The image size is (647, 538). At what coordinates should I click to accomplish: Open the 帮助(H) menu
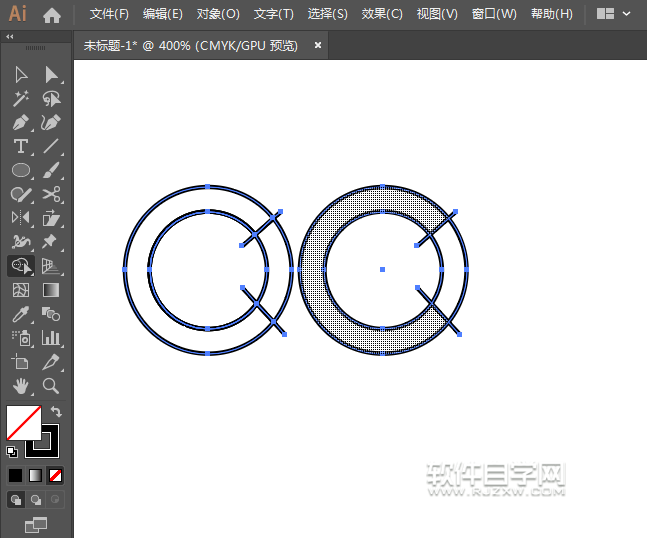coord(552,14)
